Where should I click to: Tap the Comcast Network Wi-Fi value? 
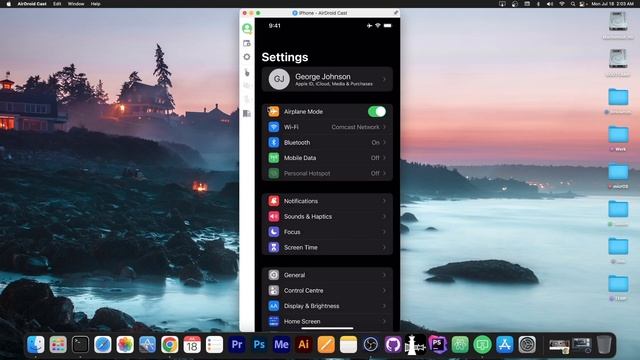pos(355,127)
